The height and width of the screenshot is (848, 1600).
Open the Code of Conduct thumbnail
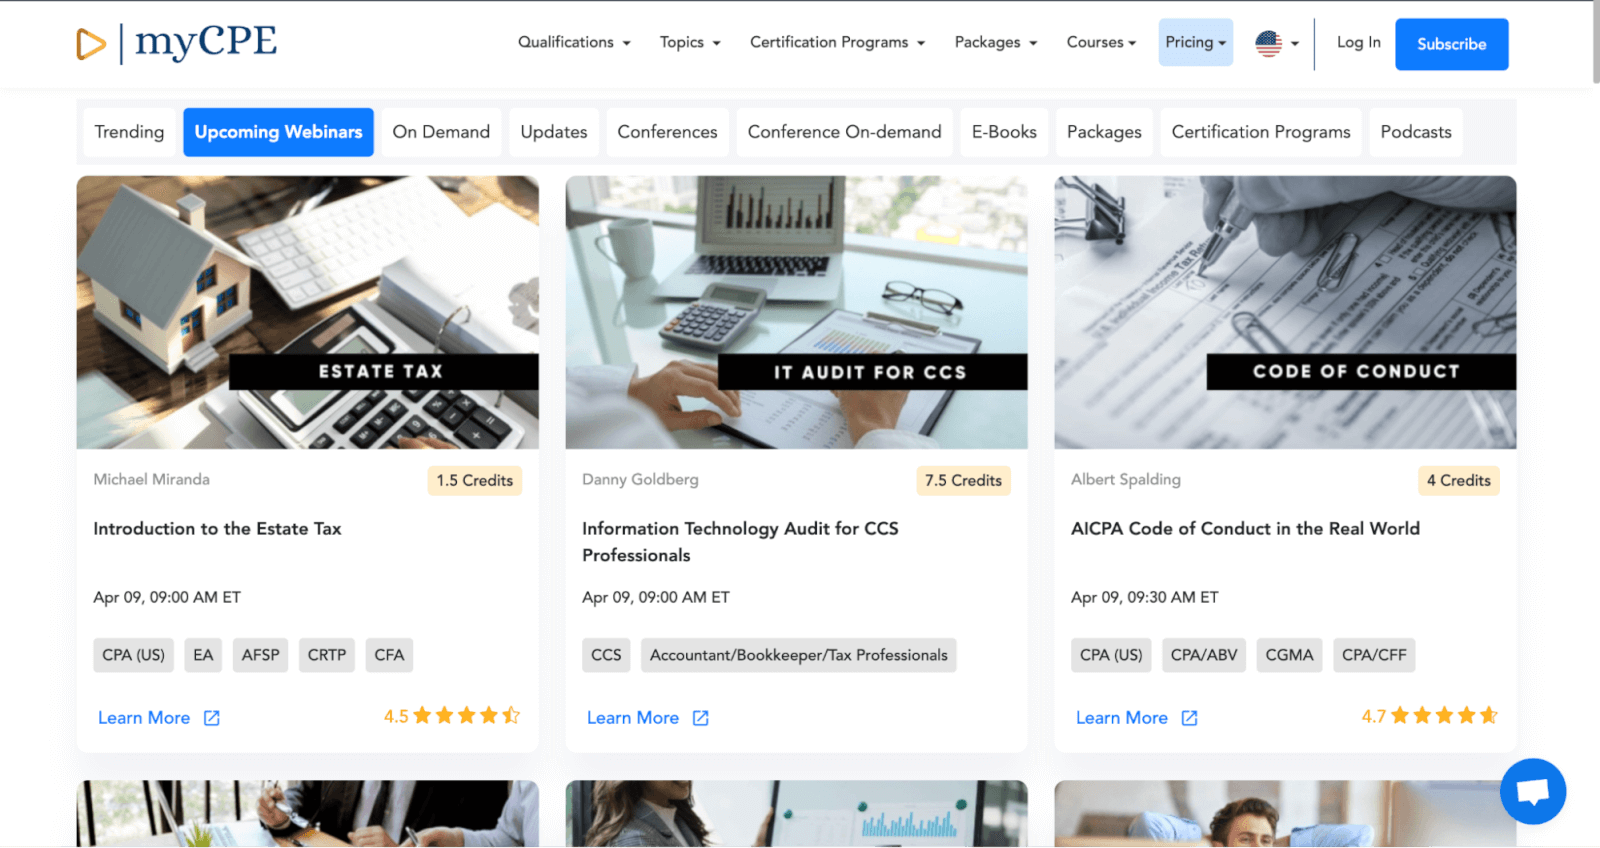[1285, 312]
